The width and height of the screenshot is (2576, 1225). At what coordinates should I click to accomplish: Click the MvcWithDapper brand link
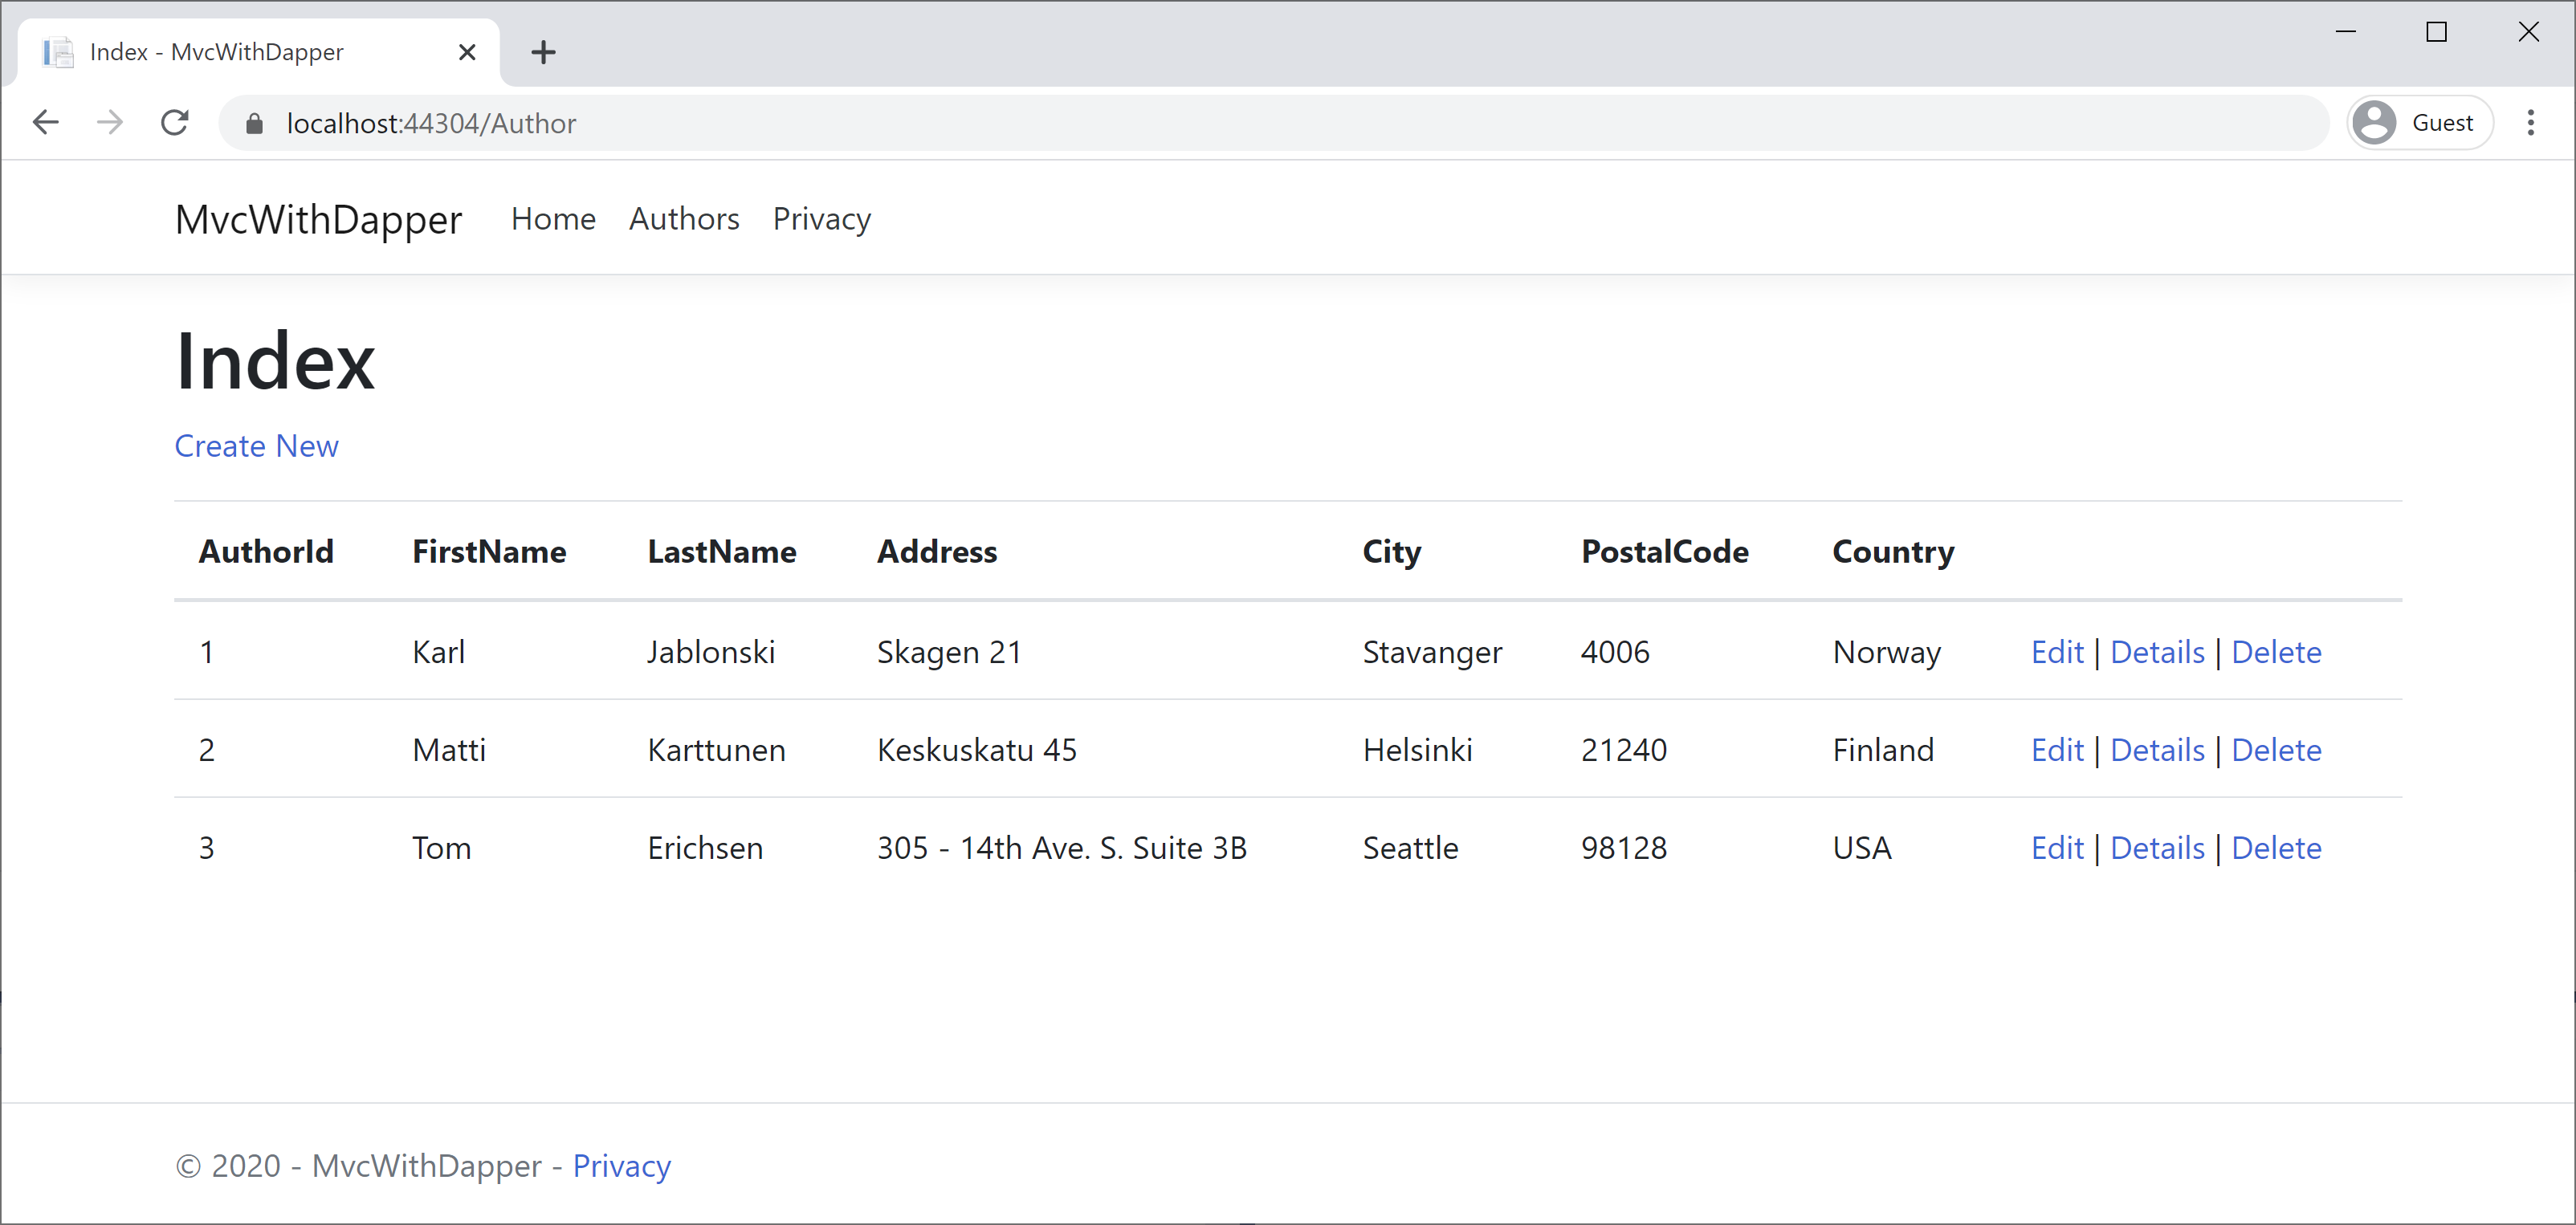click(x=318, y=219)
